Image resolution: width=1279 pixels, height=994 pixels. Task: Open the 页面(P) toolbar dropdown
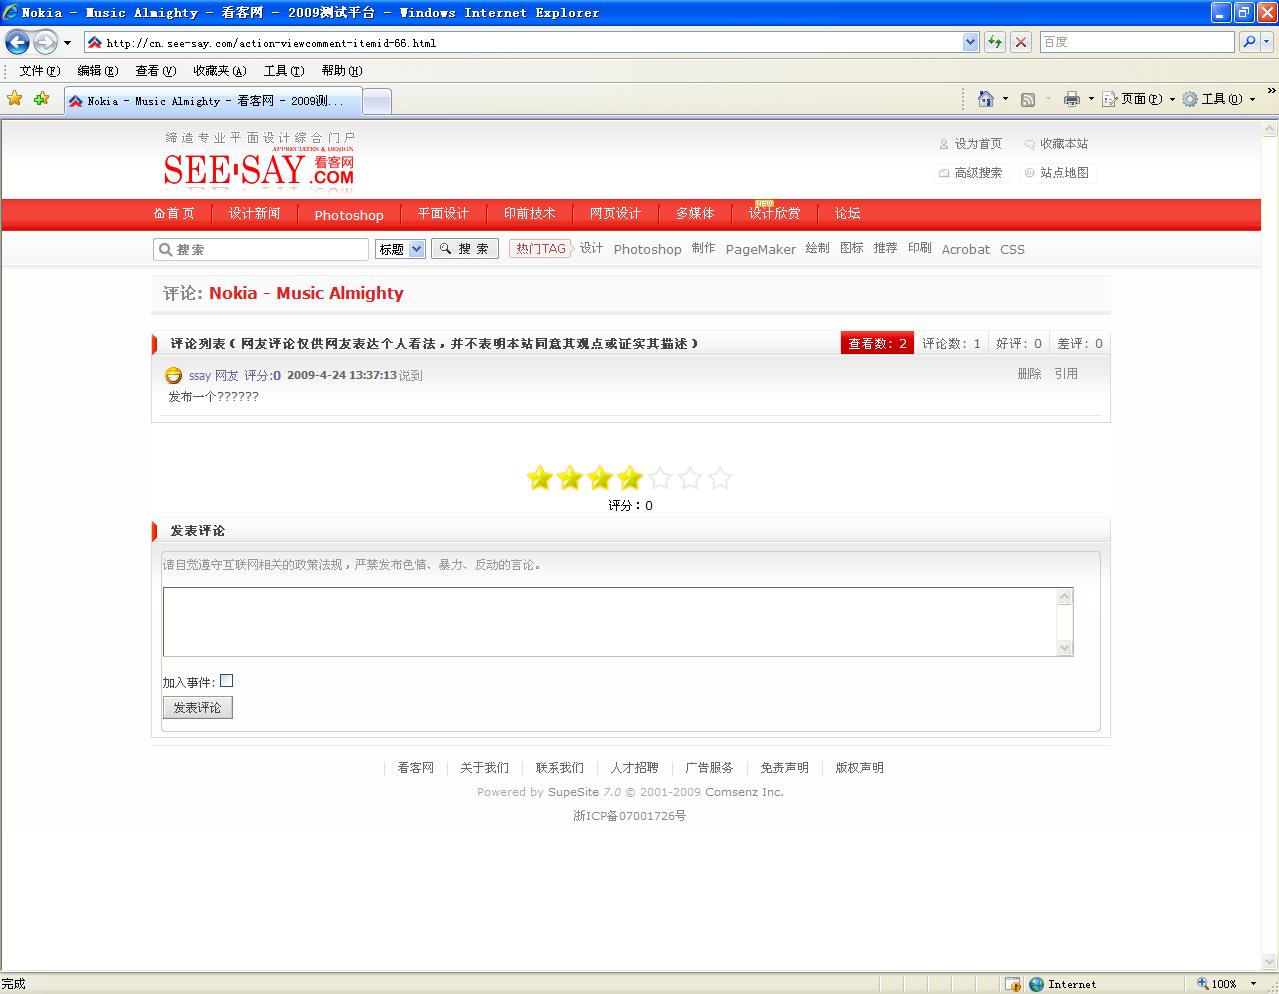click(x=1139, y=99)
